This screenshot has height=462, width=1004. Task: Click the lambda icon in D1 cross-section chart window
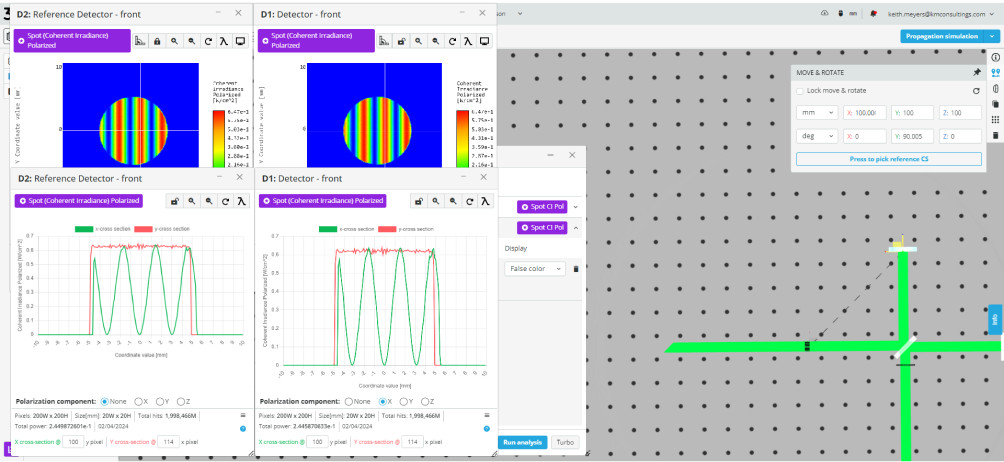(487, 201)
